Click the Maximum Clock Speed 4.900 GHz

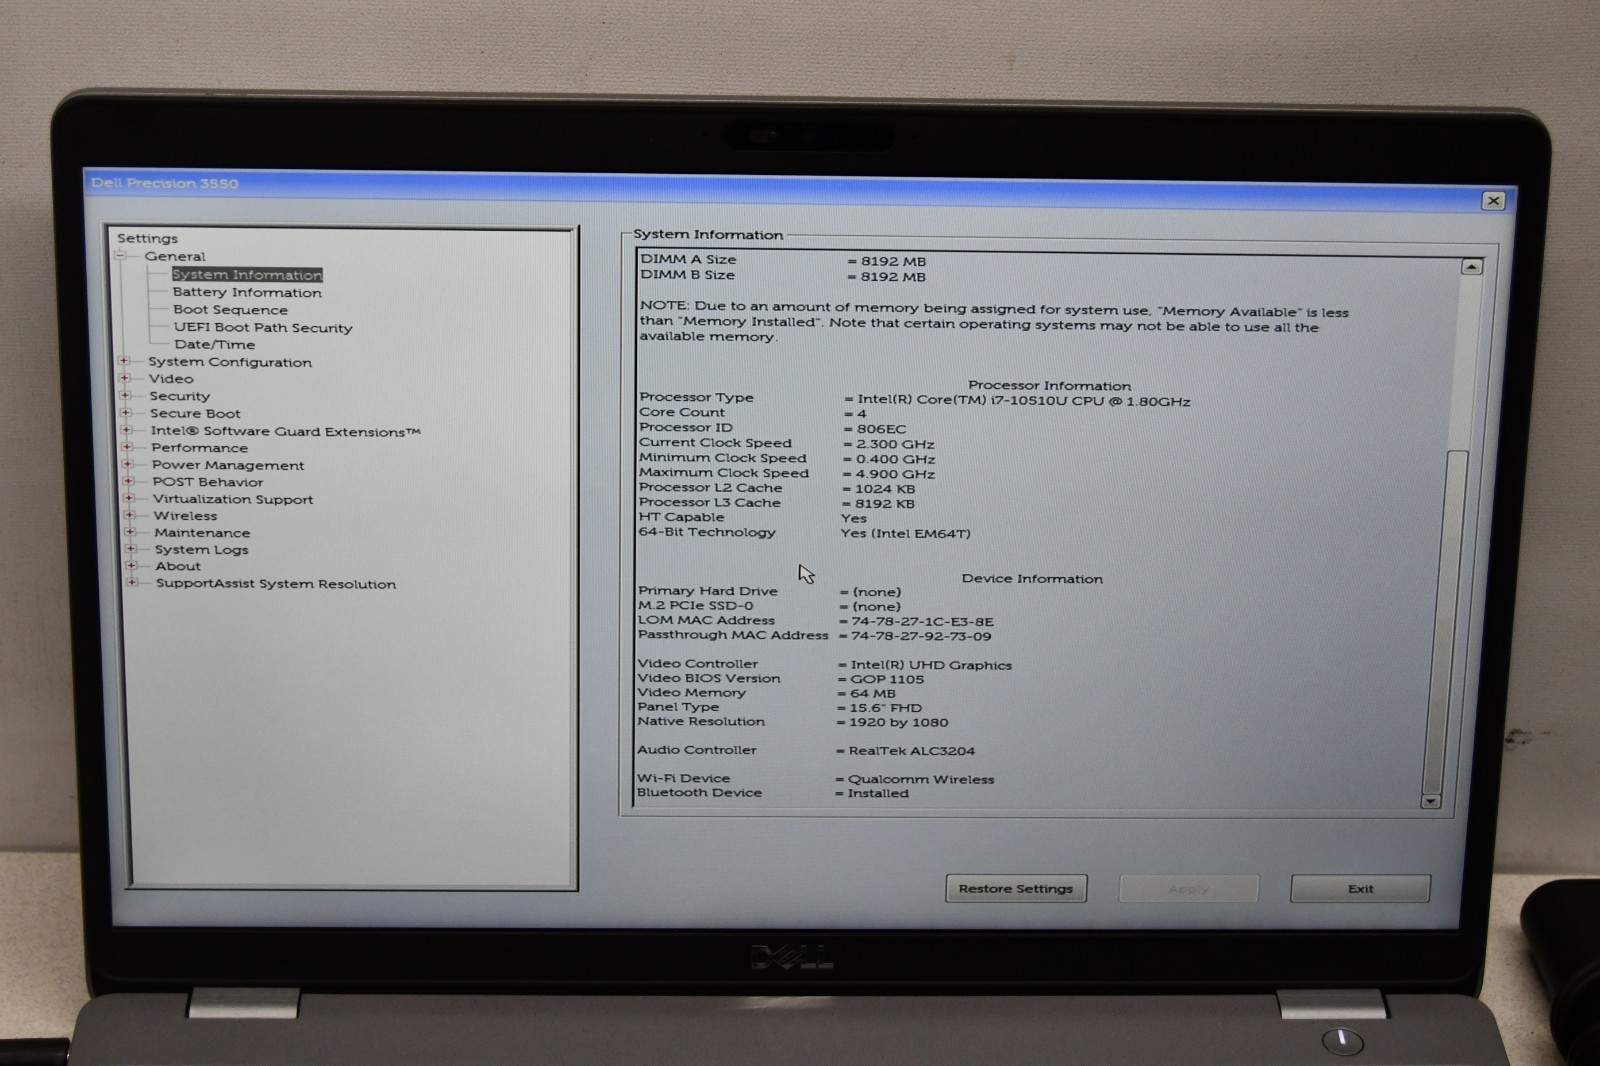coord(895,474)
